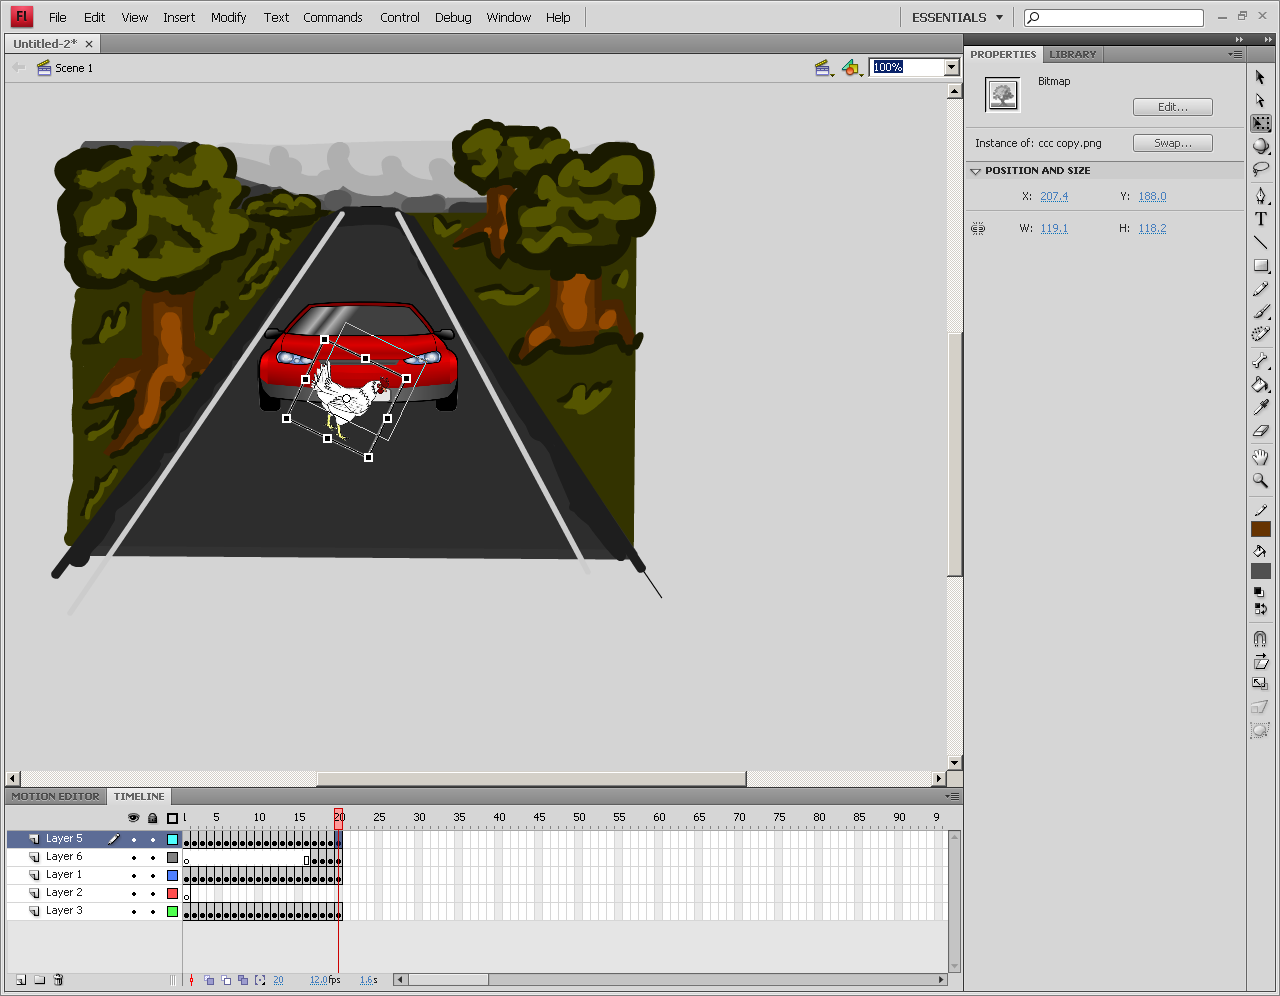Click the brown stroke color swatch
The image size is (1280, 996).
click(1261, 529)
